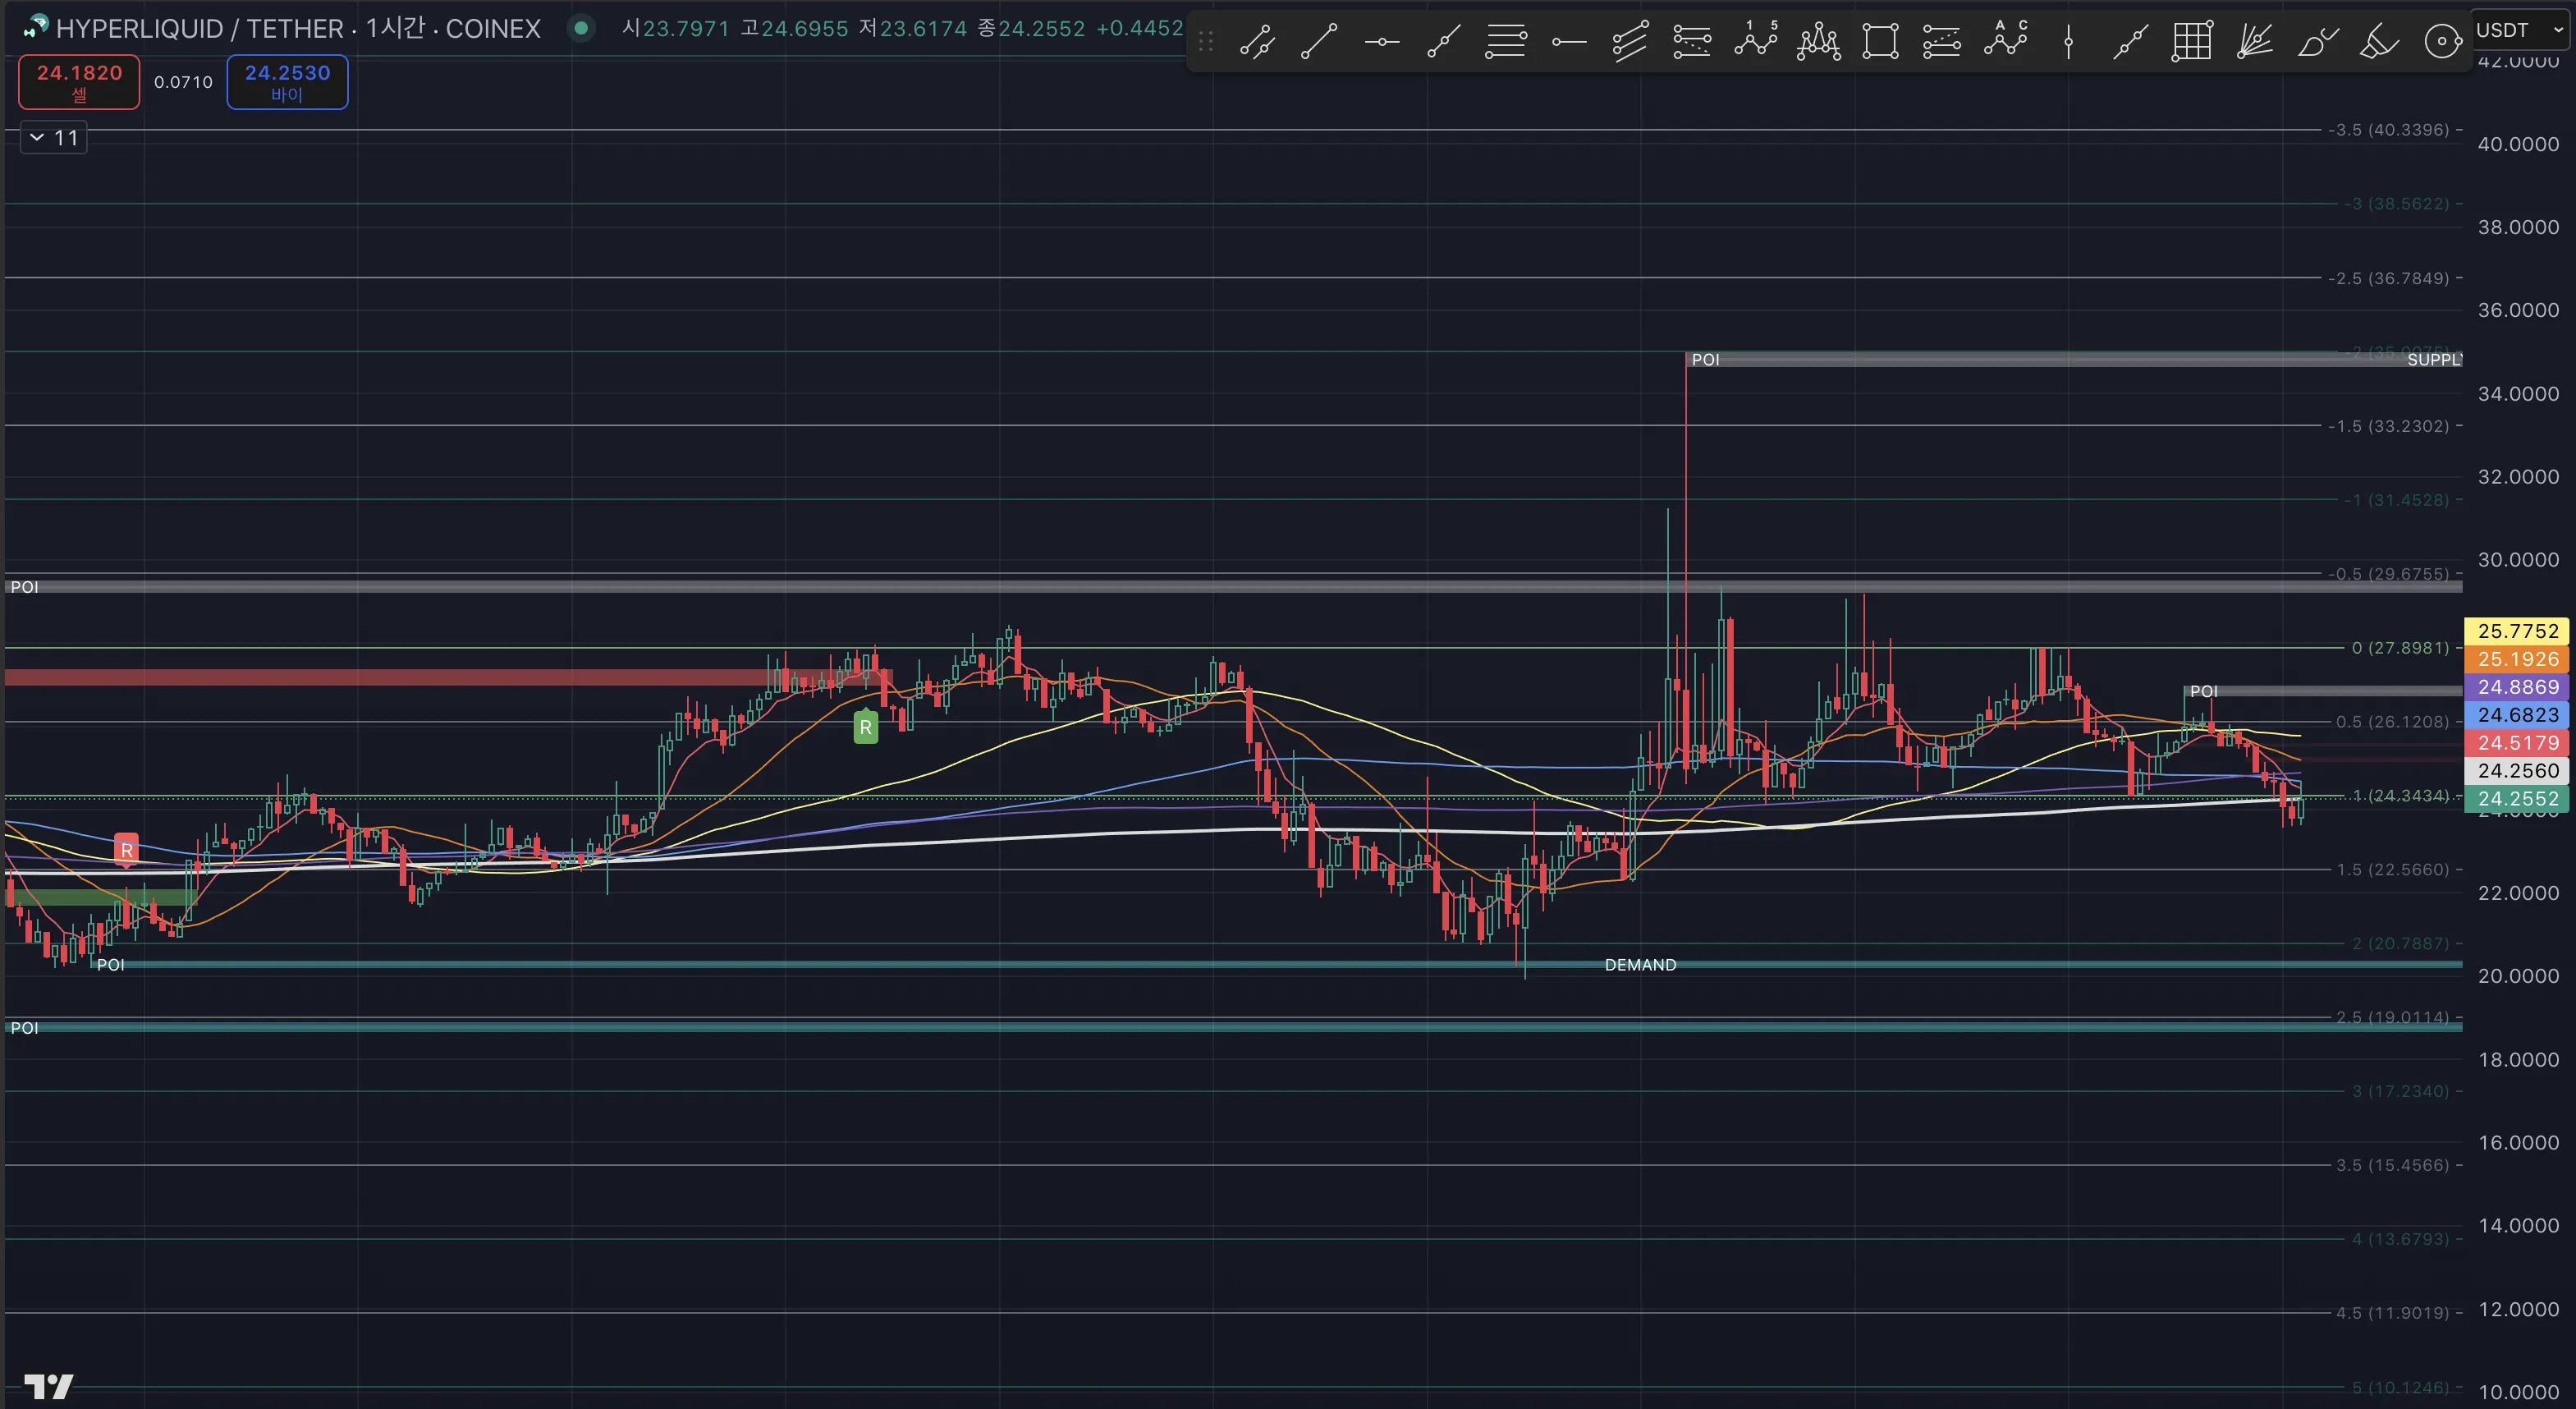Select the POI label on the 29.5 line
2576x1409 pixels.
click(24, 587)
